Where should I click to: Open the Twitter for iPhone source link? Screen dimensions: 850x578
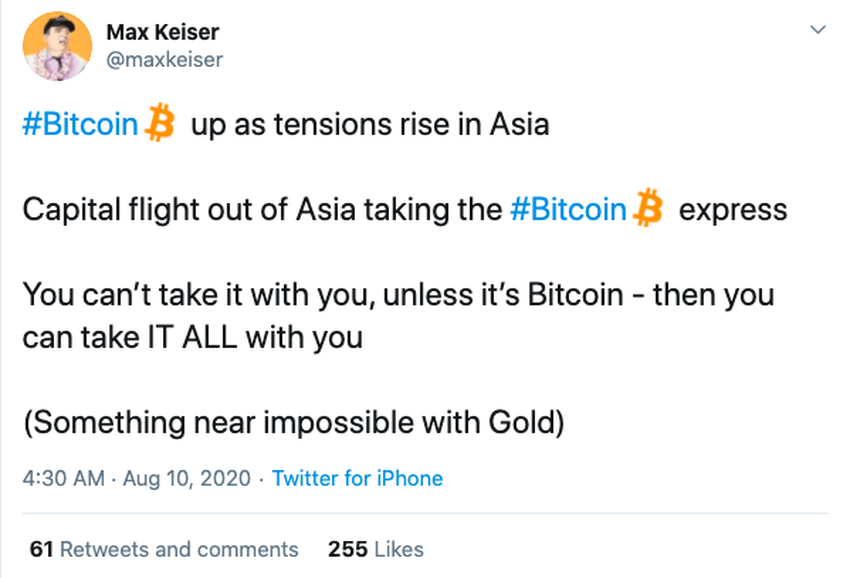click(x=357, y=478)
